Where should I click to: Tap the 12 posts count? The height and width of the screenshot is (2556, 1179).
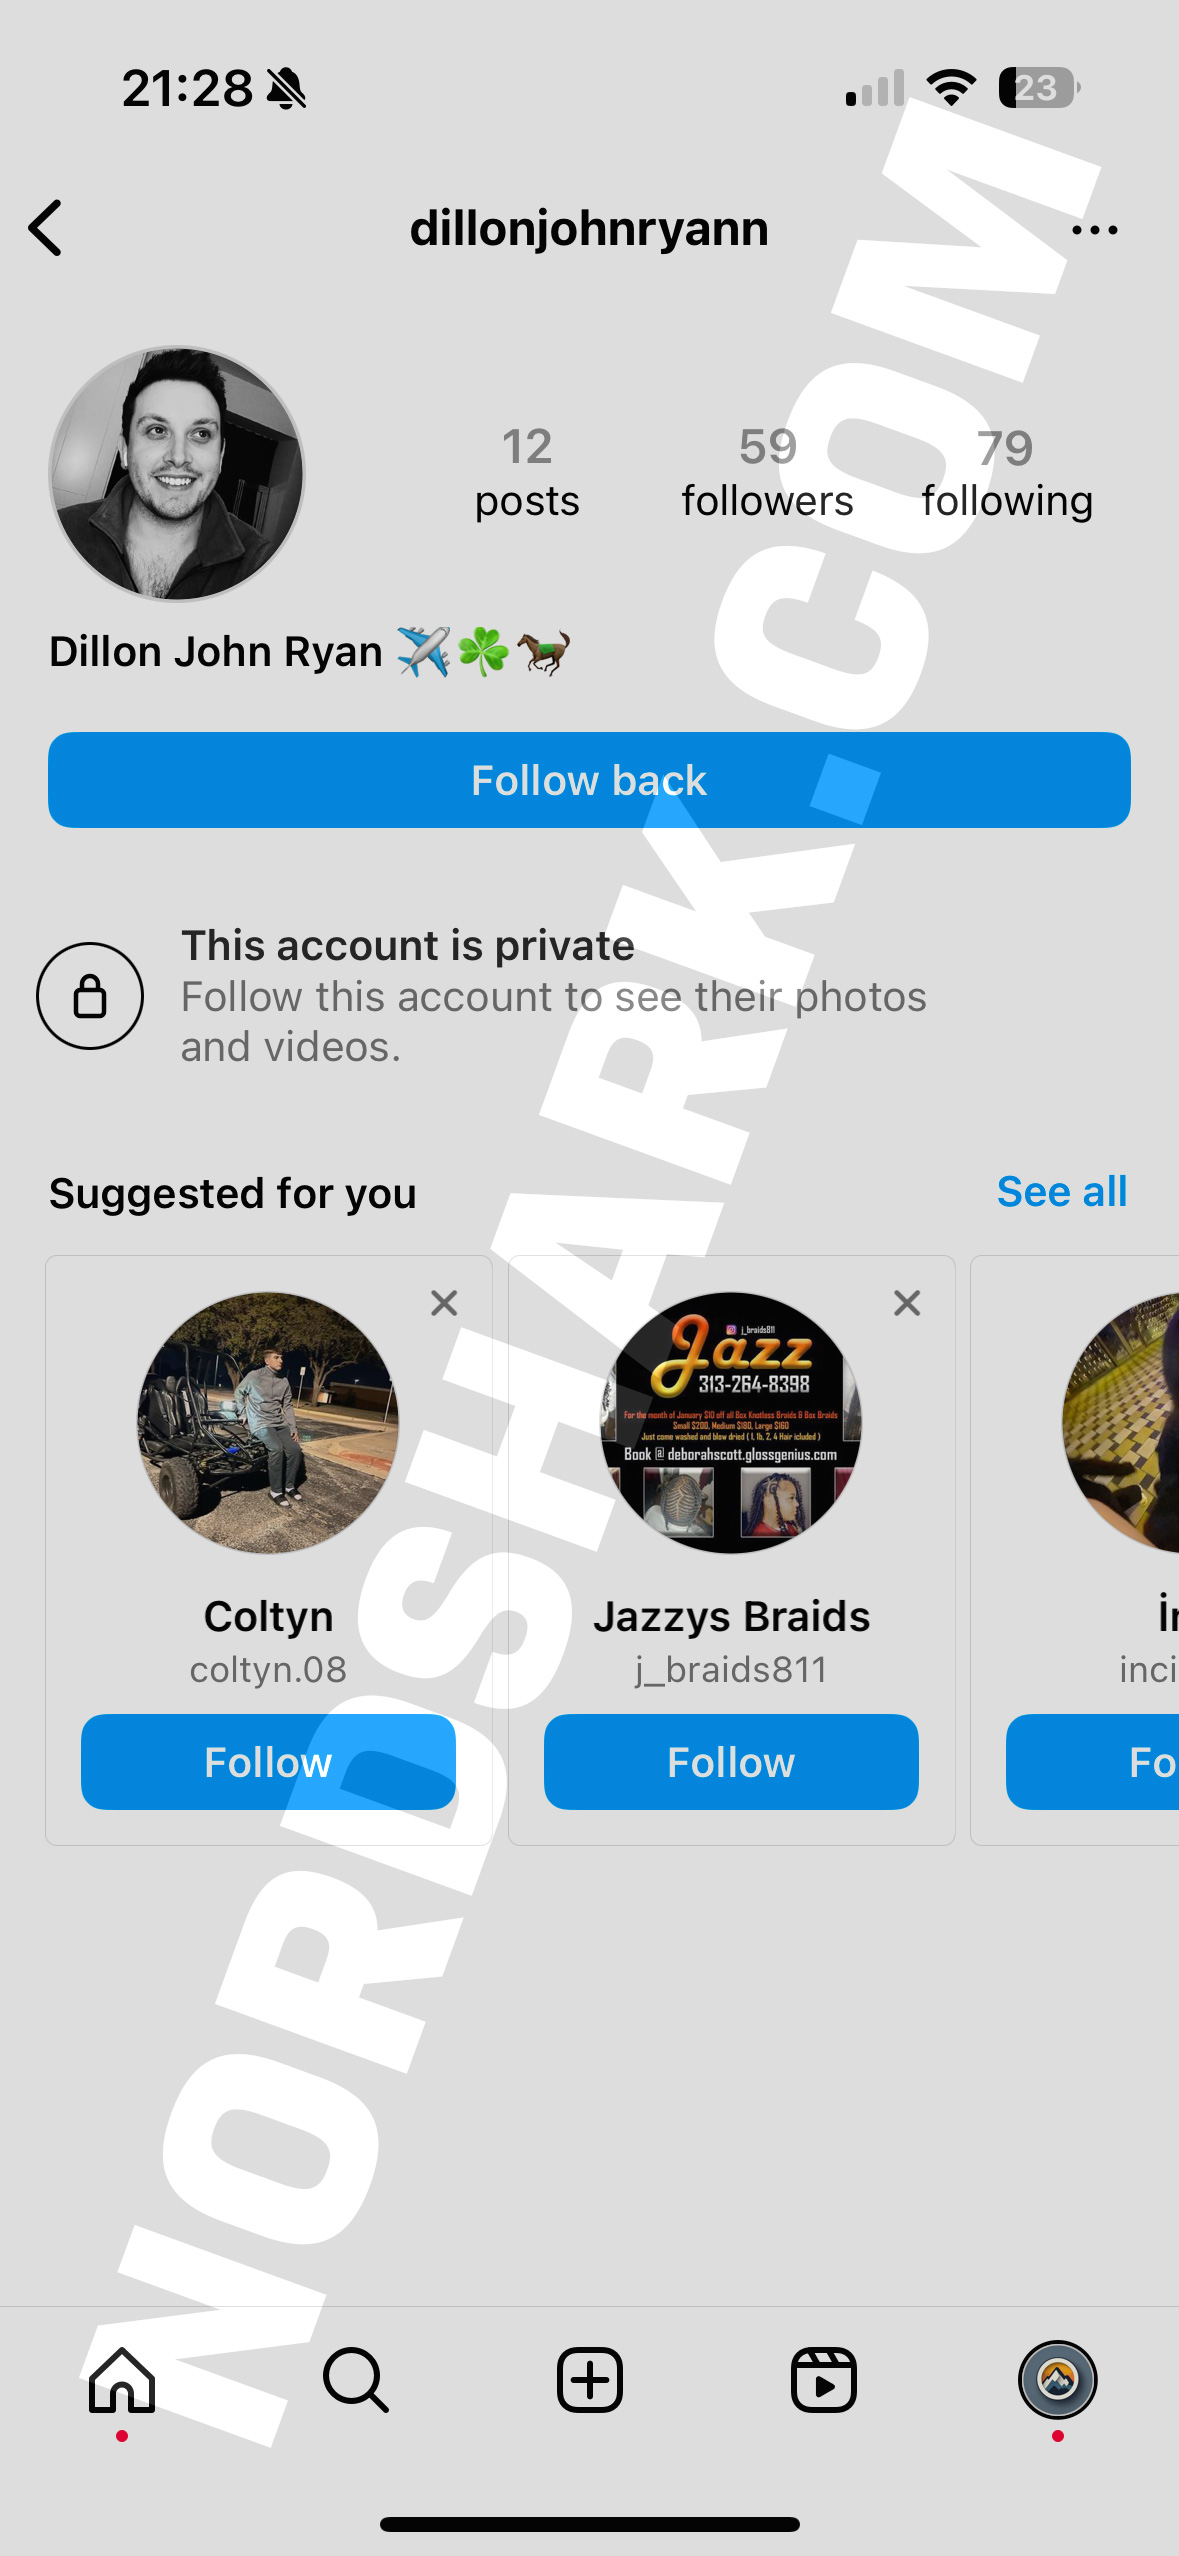click(x=527, y=472)
